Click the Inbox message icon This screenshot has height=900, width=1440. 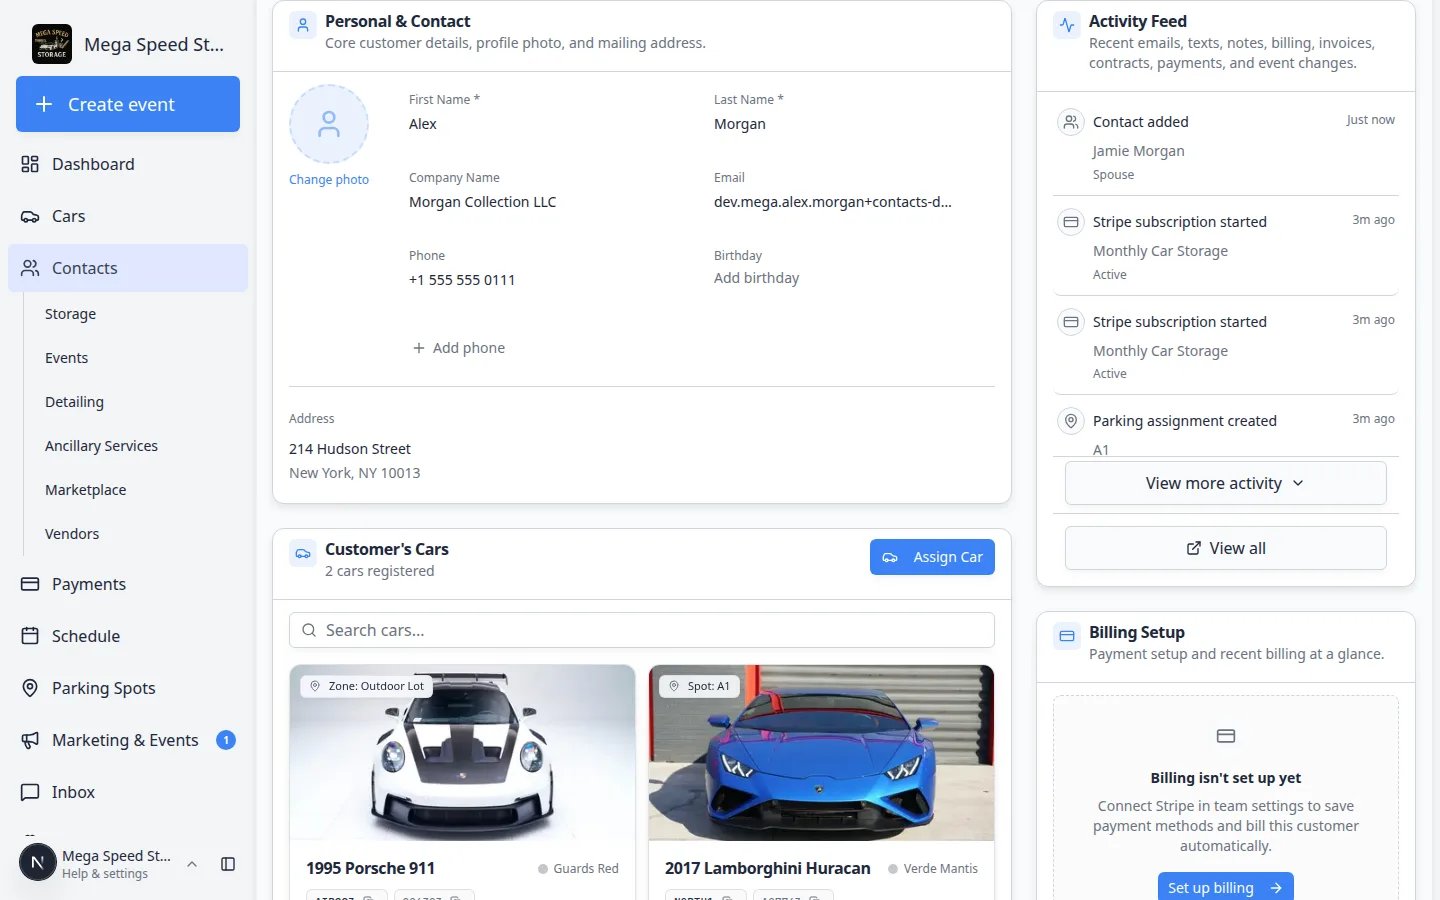(x=30, y=792)
